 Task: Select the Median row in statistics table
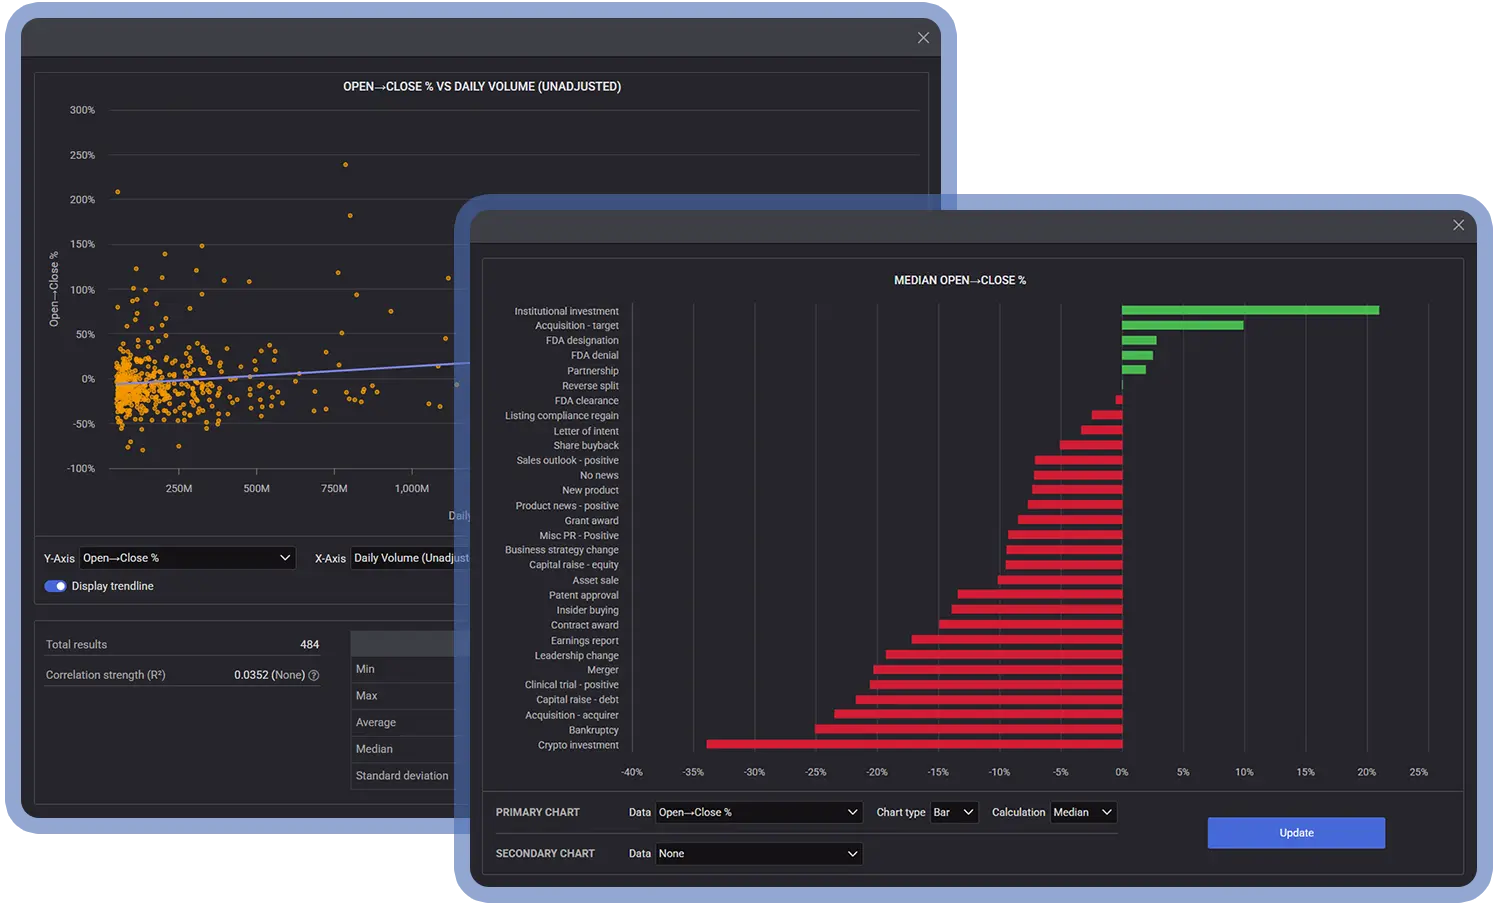click(x=402, y=749)
